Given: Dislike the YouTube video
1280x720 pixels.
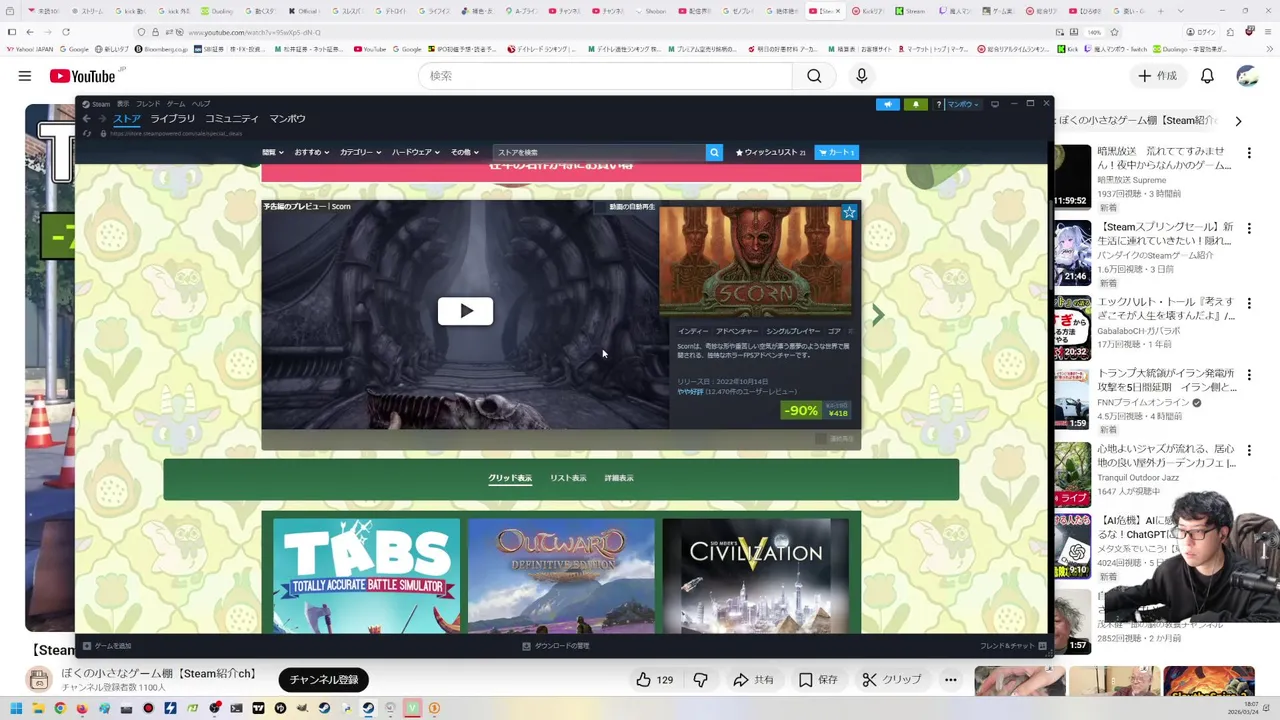Looking at the screenshot, I should coord(700,680).
